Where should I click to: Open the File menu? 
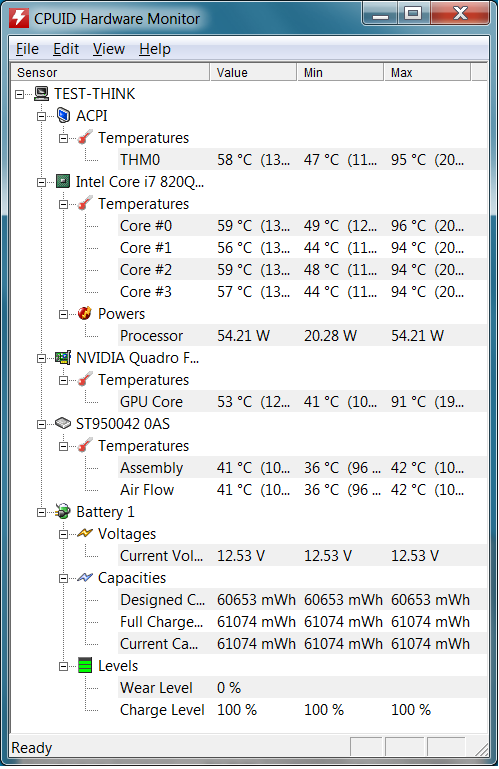tap(27, 49)
